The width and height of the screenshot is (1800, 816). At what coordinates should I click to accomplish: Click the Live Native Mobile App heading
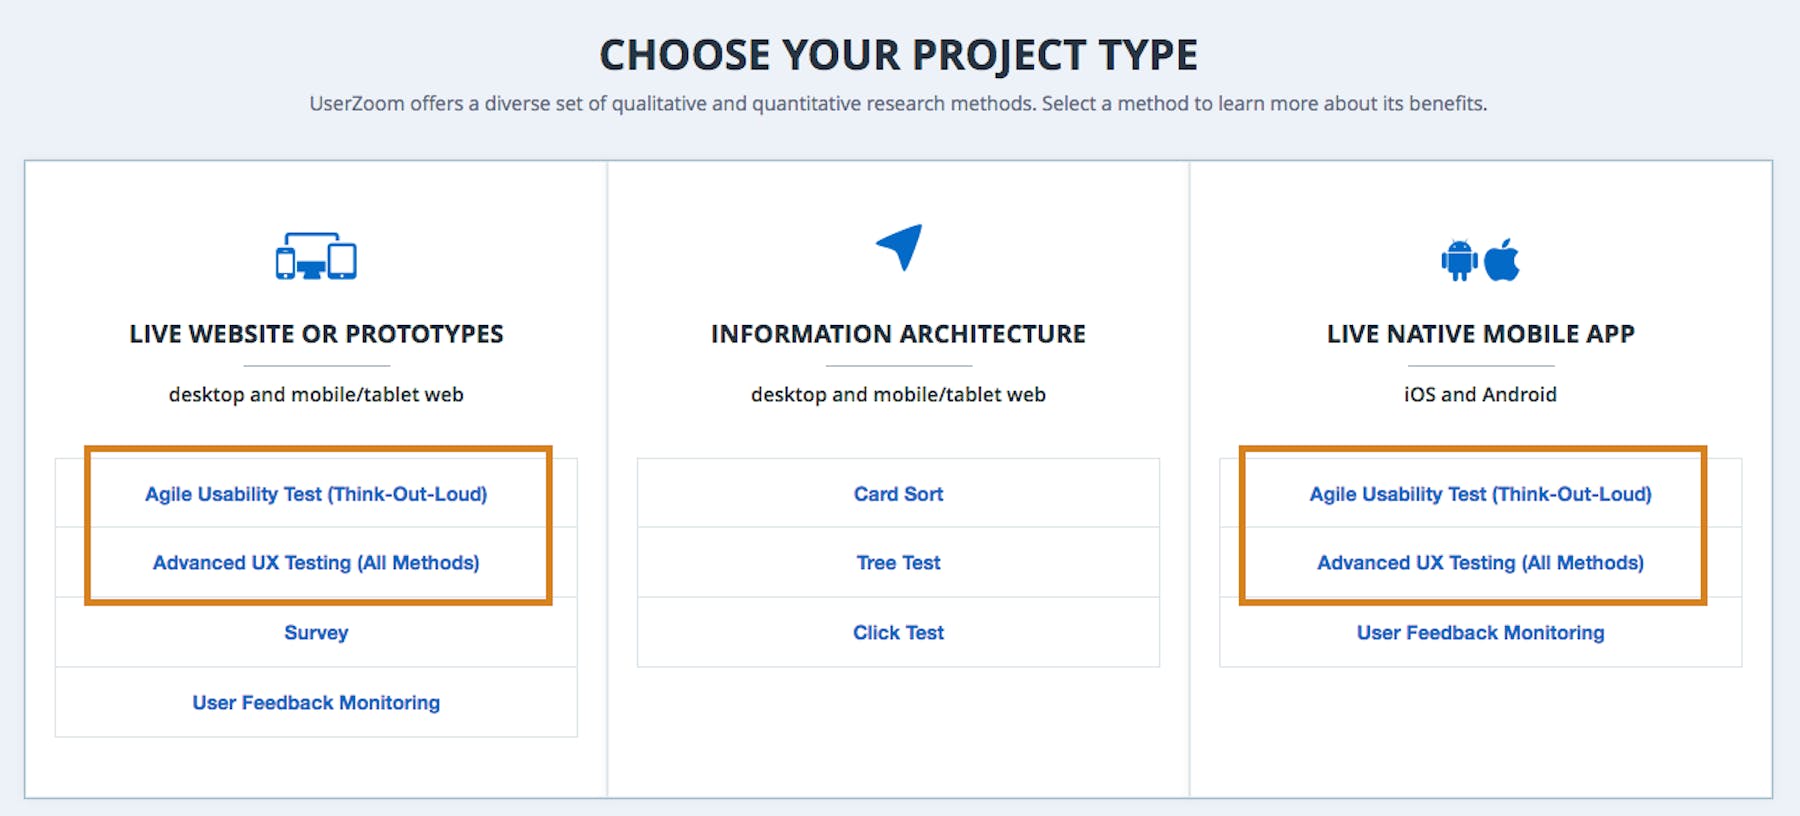point(1480,334)
